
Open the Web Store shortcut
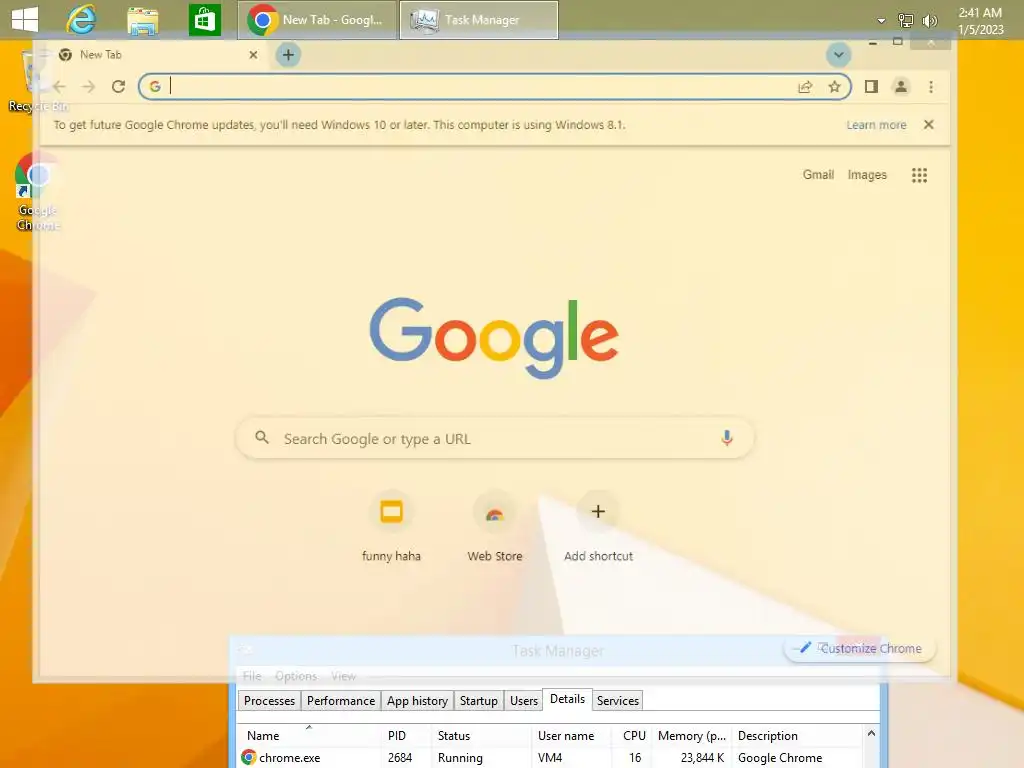coord(494,528)
